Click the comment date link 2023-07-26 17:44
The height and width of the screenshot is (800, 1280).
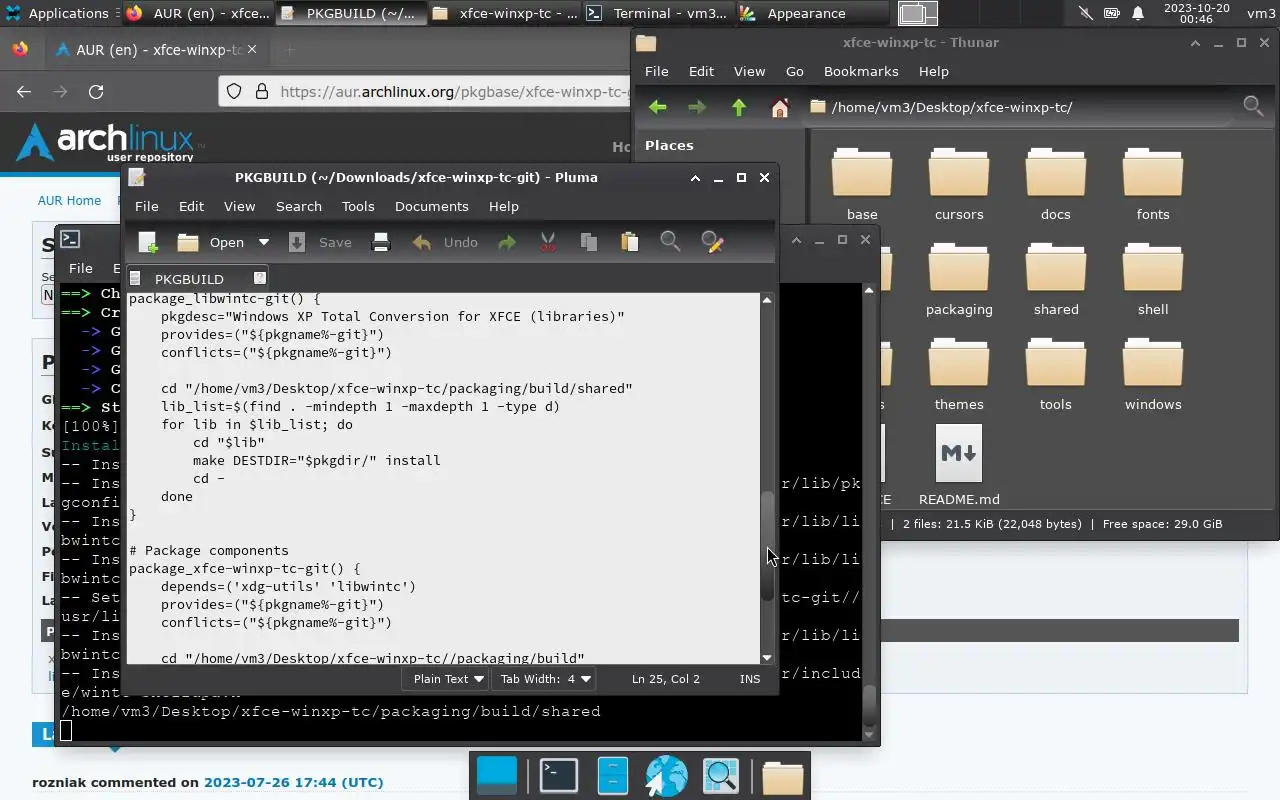[x=293, y=782]
